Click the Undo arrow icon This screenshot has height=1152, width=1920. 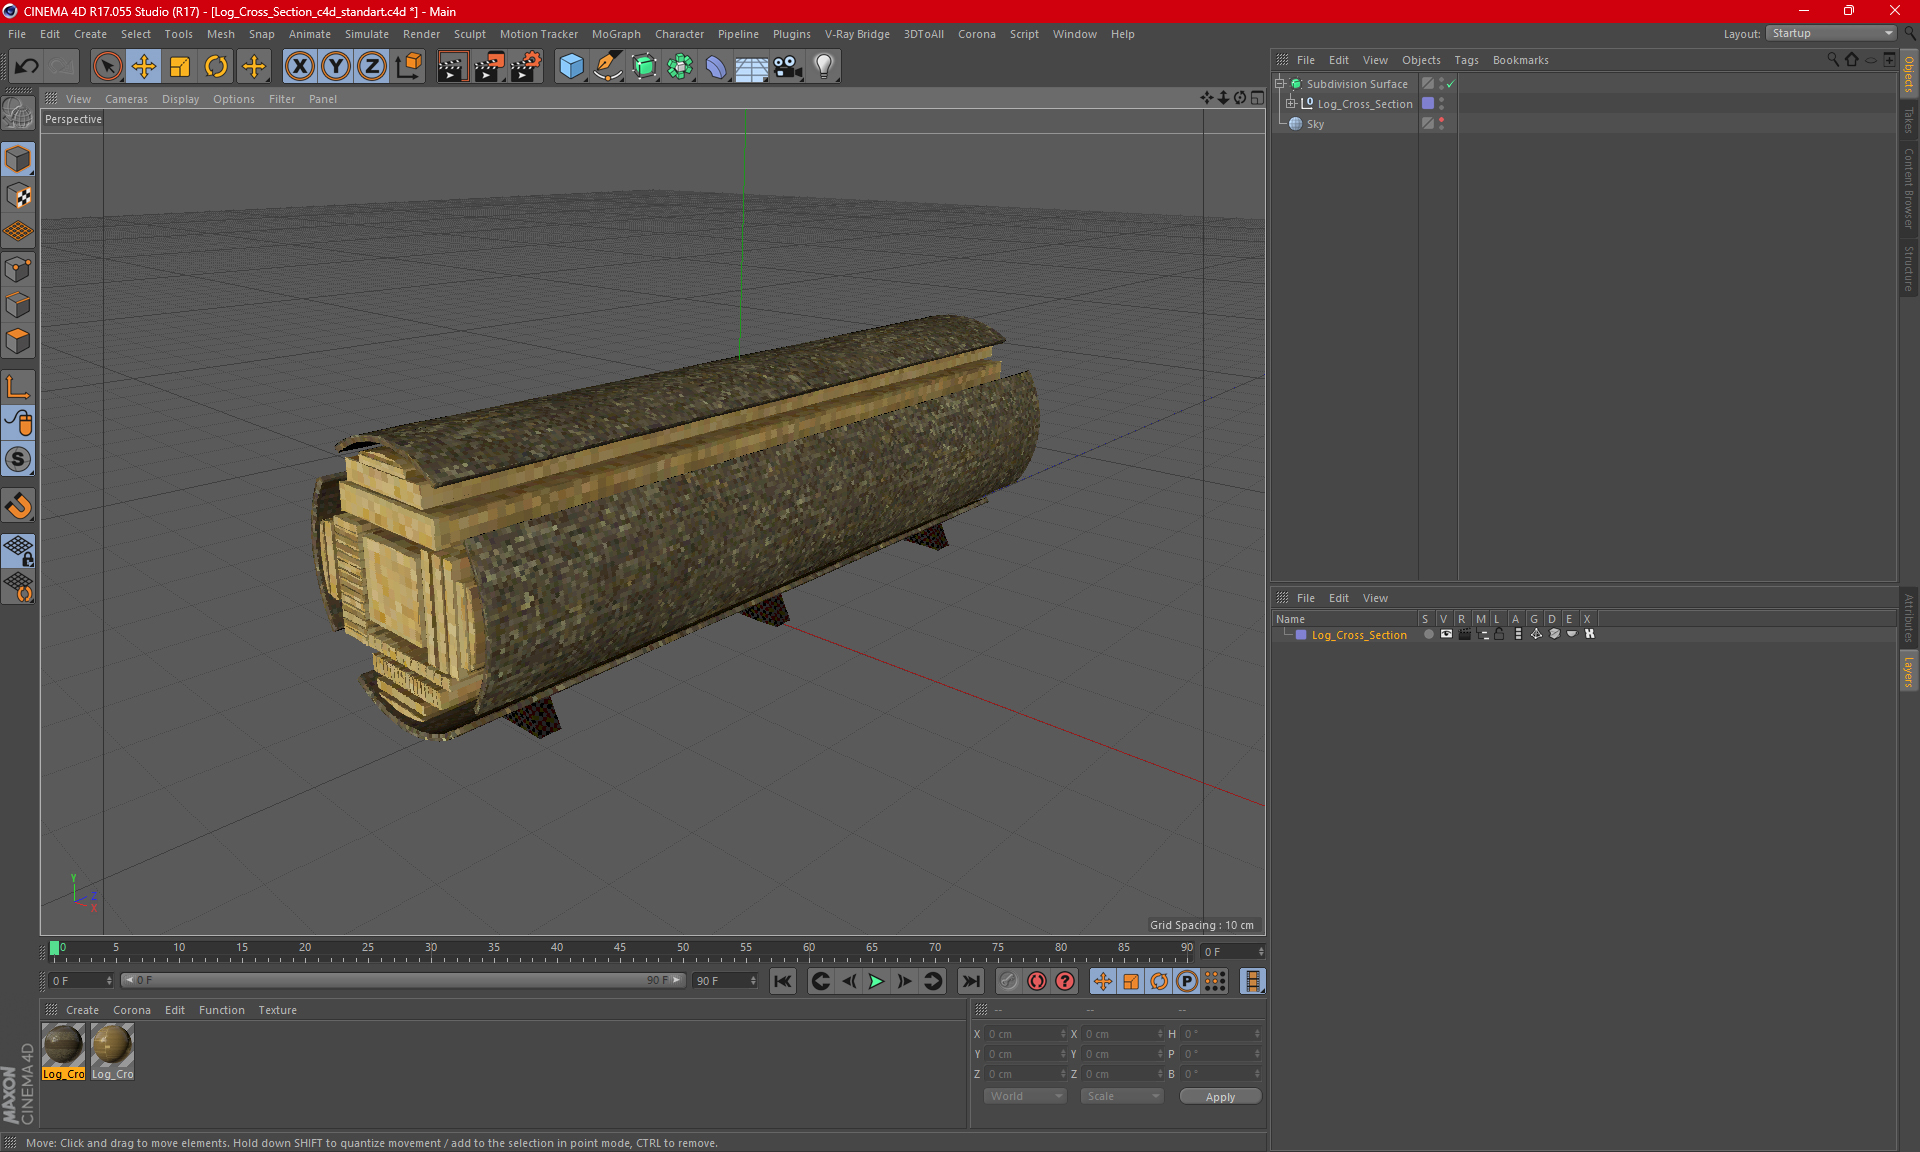tap(27, 67)
